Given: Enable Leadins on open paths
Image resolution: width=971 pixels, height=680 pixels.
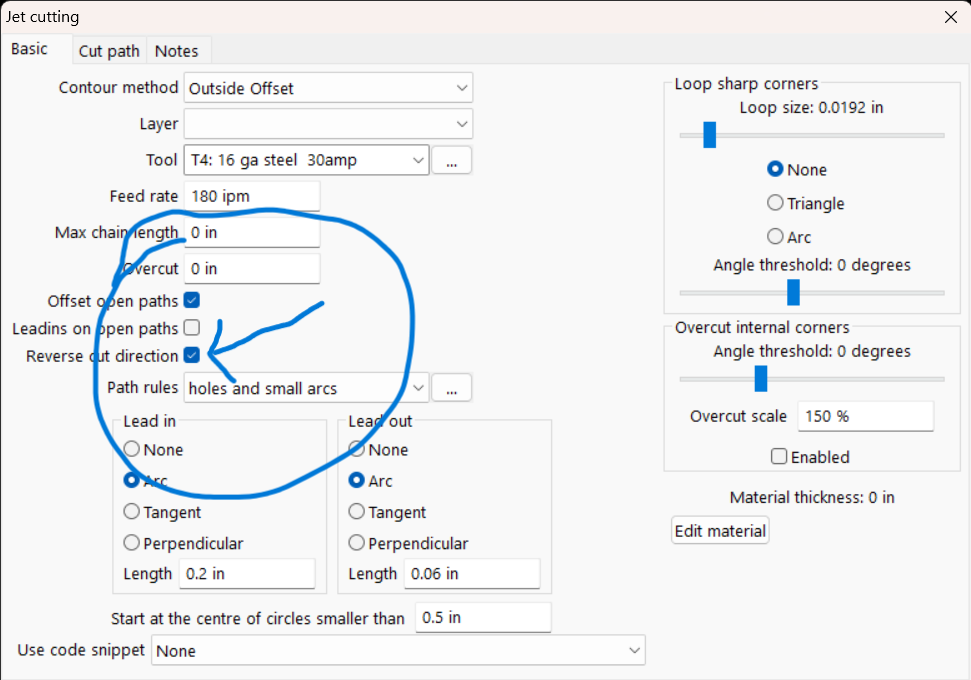Looking at the screenshot, I should [x=192, y=328].
